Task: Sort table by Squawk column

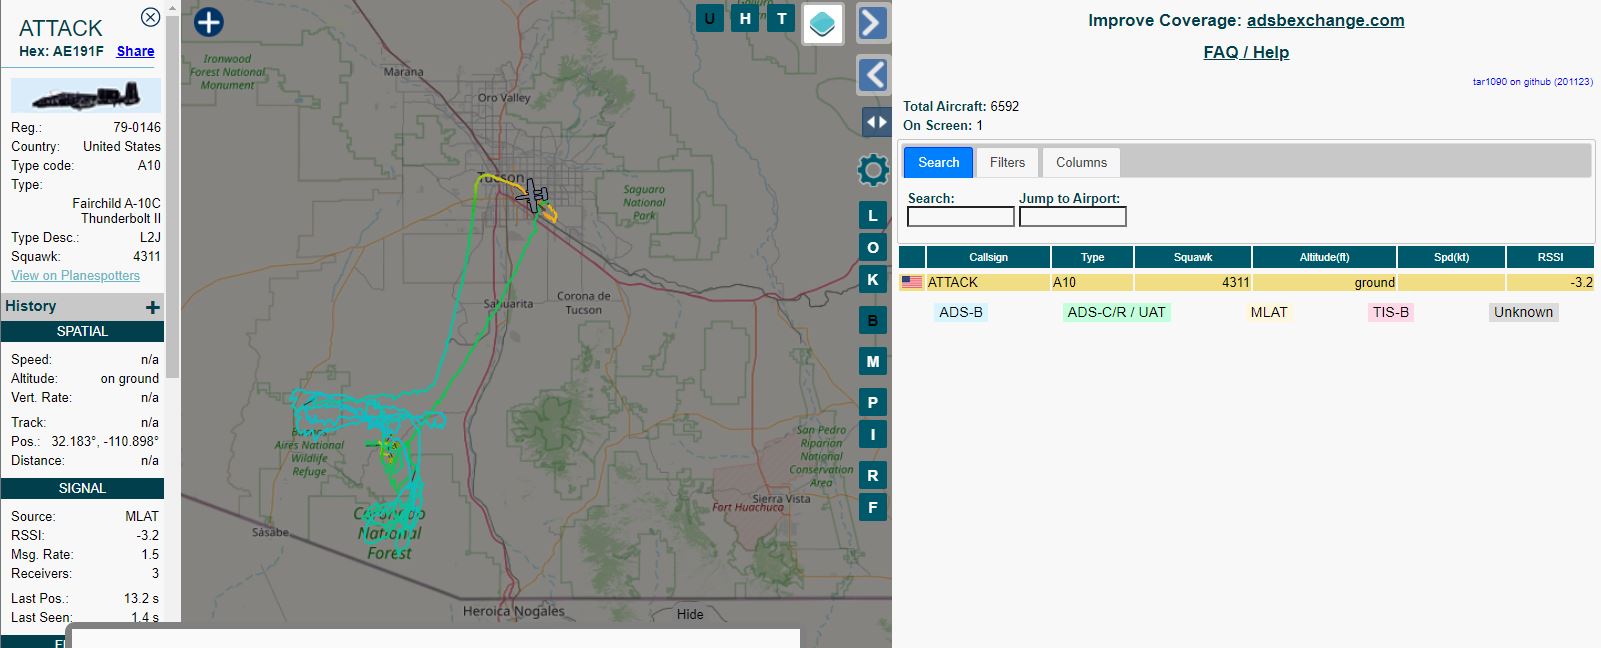Action: click(x=1193, y=257)
